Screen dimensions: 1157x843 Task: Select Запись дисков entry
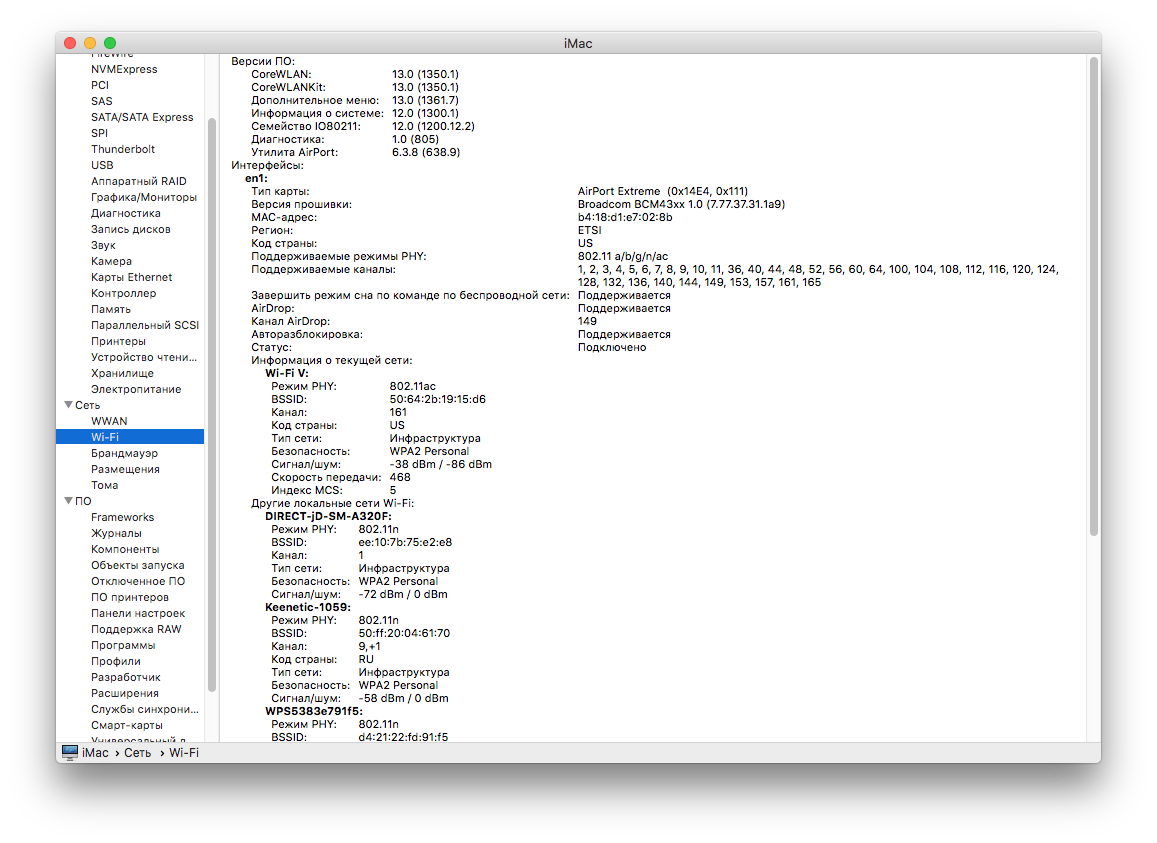[x=131, y=229]
